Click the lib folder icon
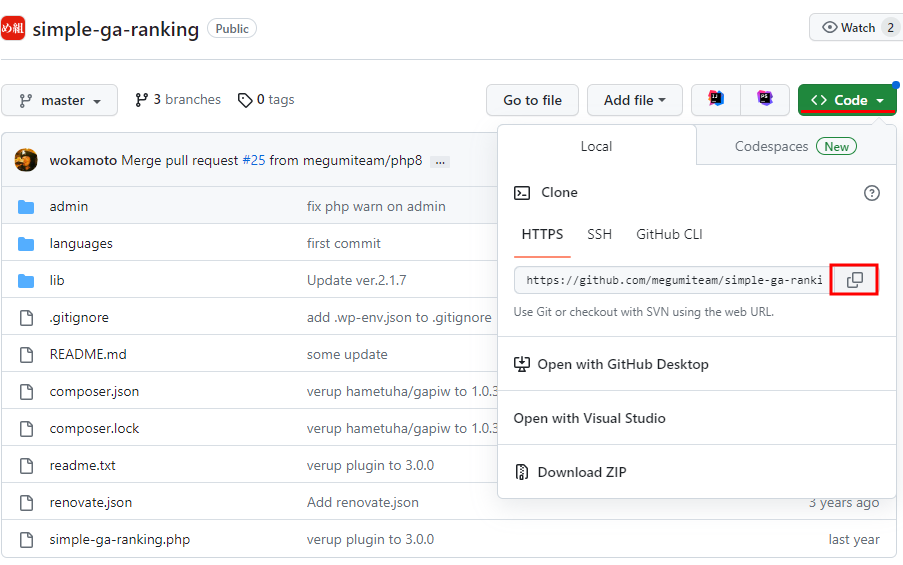Viewport: 903px width, 565px height. [x=26, y=280]
